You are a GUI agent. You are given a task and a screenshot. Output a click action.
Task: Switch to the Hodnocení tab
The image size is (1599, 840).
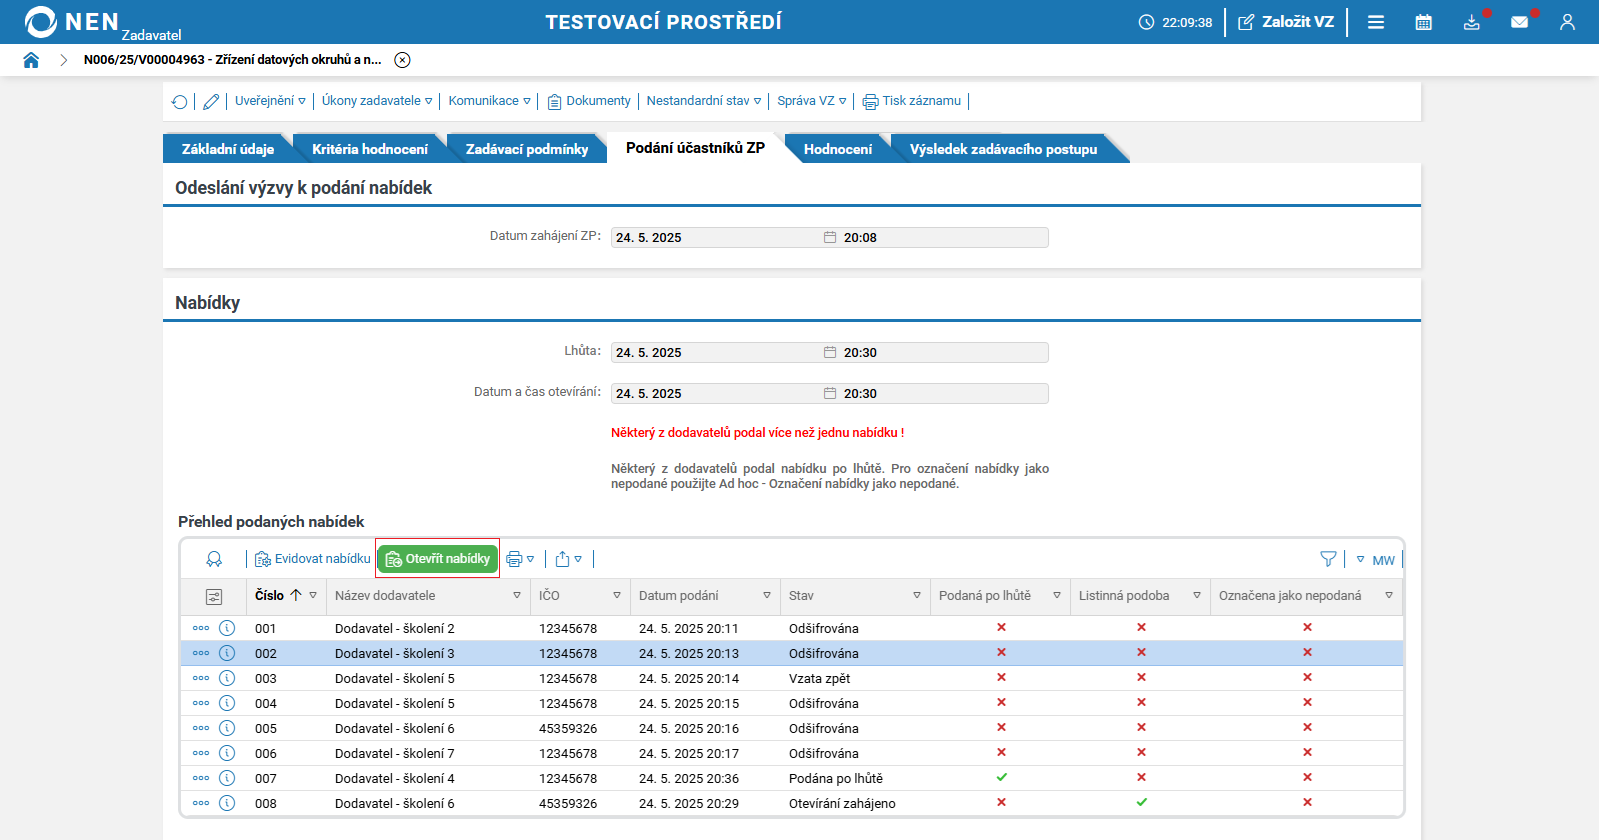837,149
